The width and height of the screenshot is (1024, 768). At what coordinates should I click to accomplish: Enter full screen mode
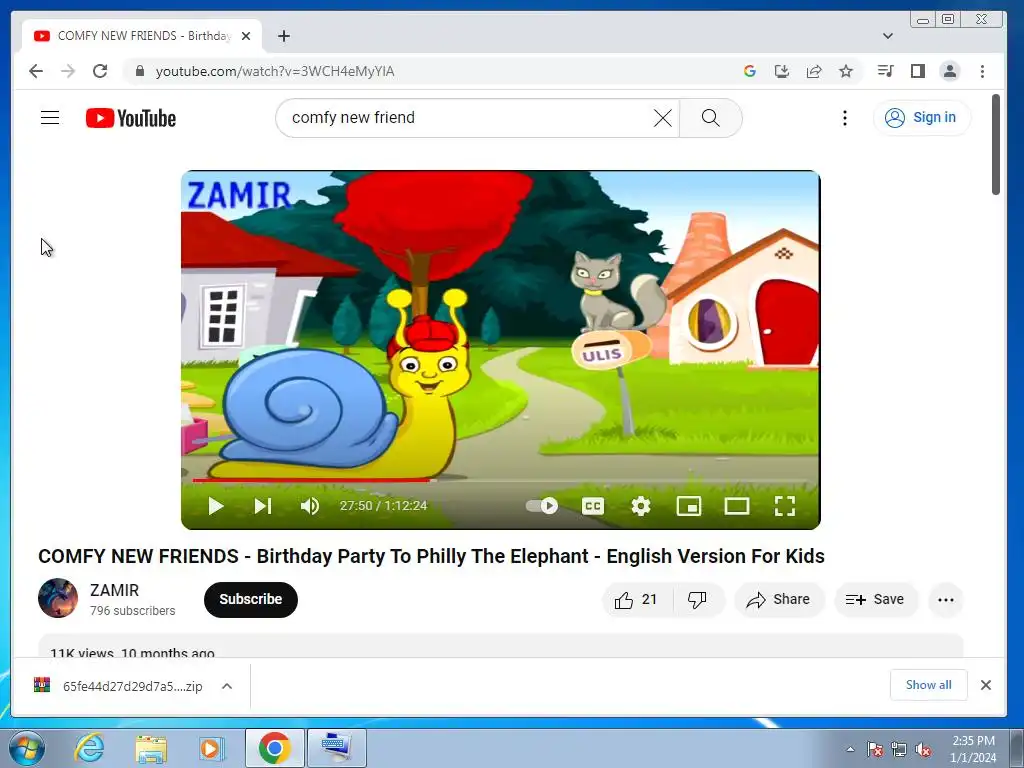pyautogui.click(x=785, y=506)
